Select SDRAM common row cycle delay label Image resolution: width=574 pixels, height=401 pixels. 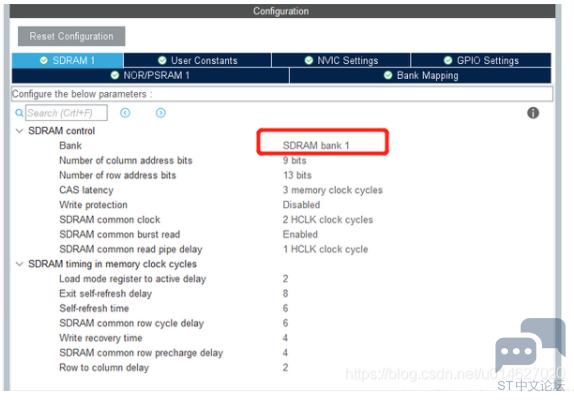(x=131, y=323)
